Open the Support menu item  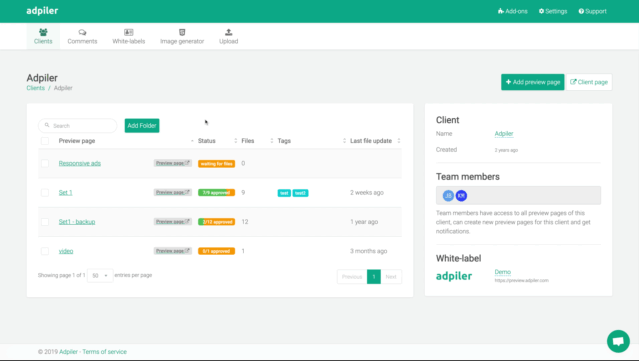pyautogui.click(x=593, y=11)
